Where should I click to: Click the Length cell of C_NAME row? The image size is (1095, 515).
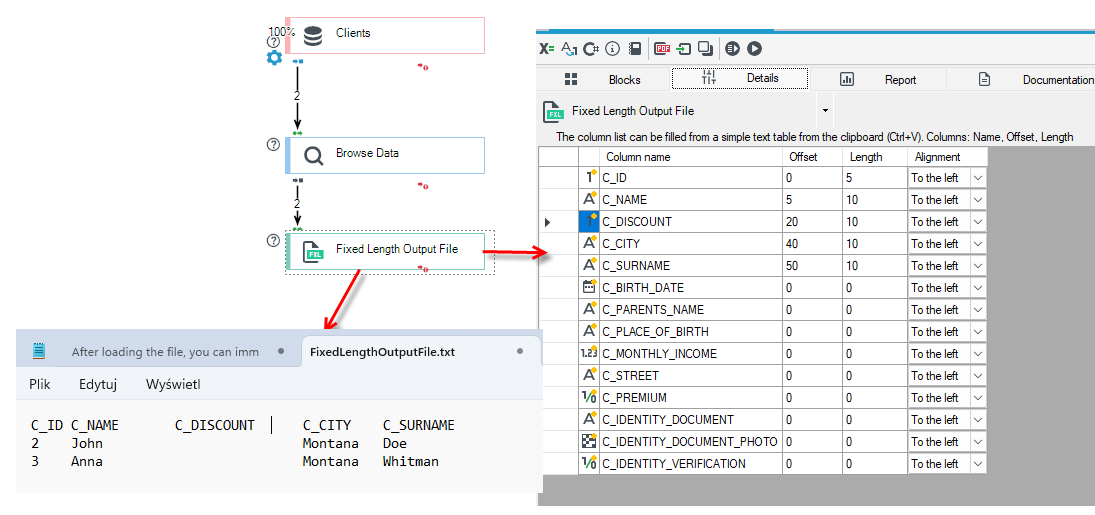pyautogui.click(x=874, y=200)
